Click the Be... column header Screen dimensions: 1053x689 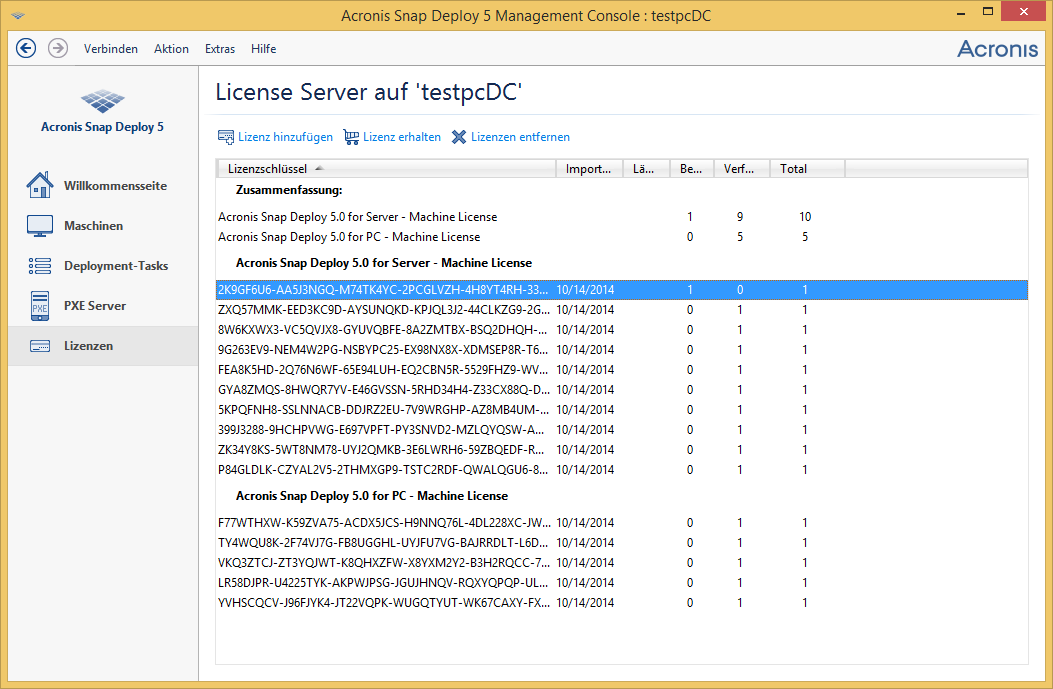pos(692,169)
